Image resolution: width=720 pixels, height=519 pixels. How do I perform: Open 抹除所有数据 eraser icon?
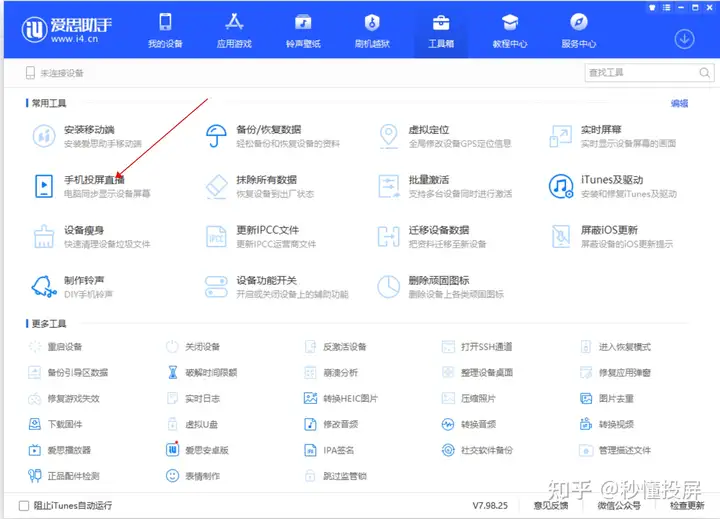point(216,186)
